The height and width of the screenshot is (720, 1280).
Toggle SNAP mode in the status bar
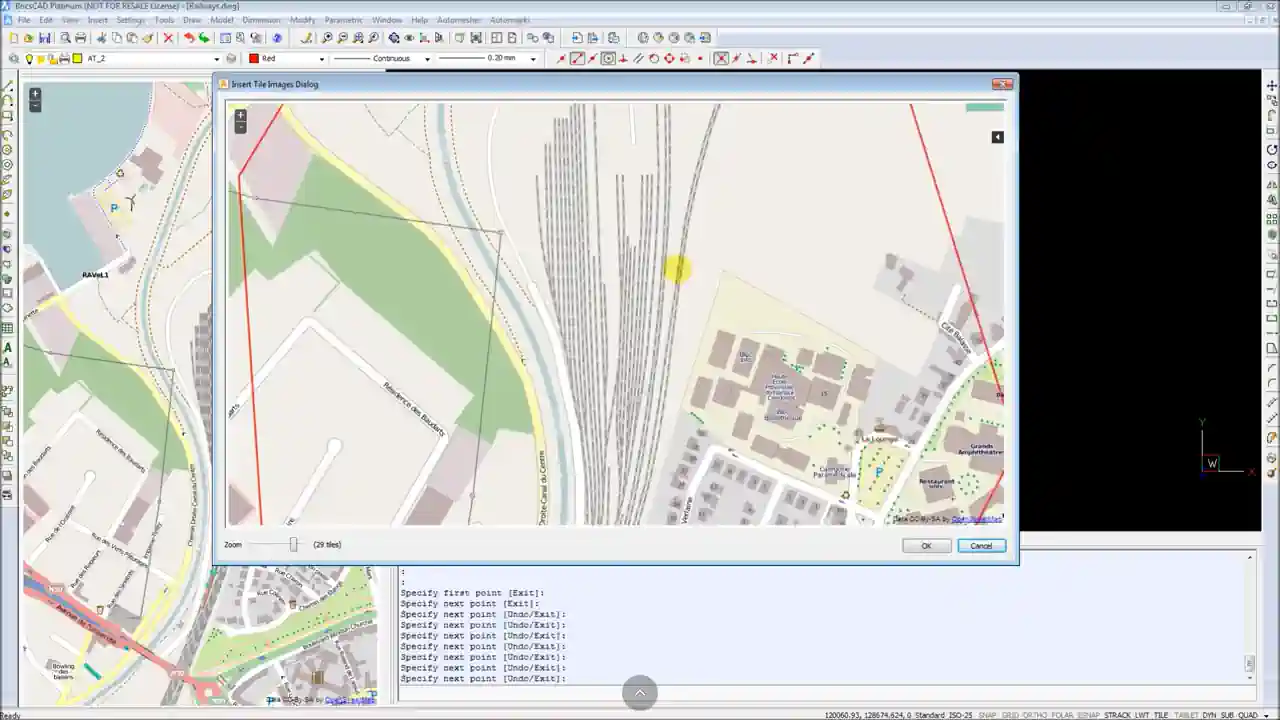pyautogui.click(x=987, y=715)
